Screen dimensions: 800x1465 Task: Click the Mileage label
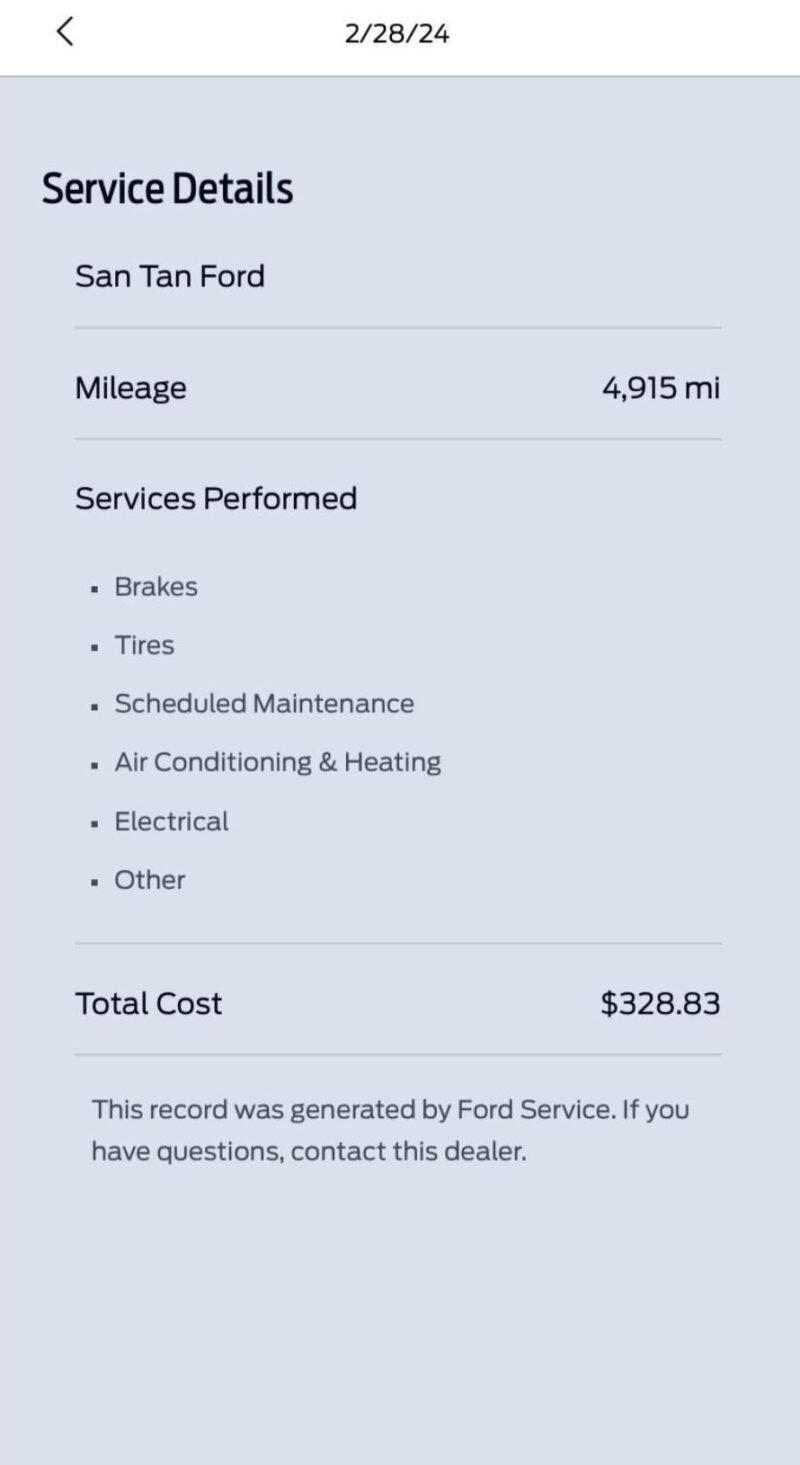coord(130,388)
